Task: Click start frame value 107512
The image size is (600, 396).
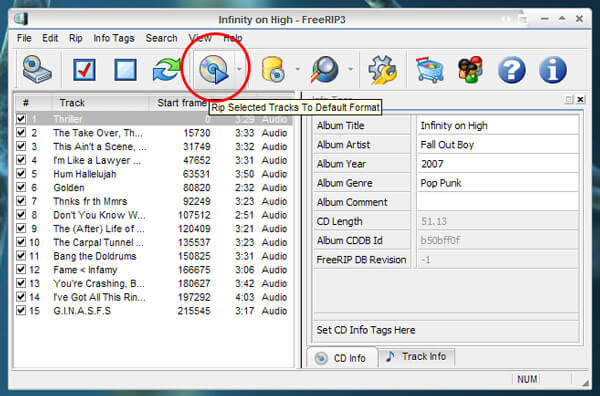Action: tap(194, 215)
